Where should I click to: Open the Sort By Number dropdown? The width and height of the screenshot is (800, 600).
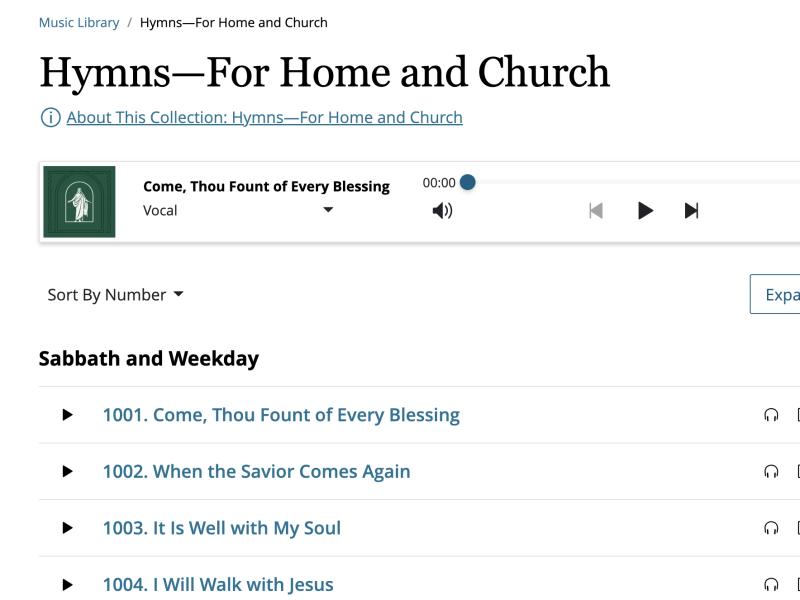coord(115,295)
